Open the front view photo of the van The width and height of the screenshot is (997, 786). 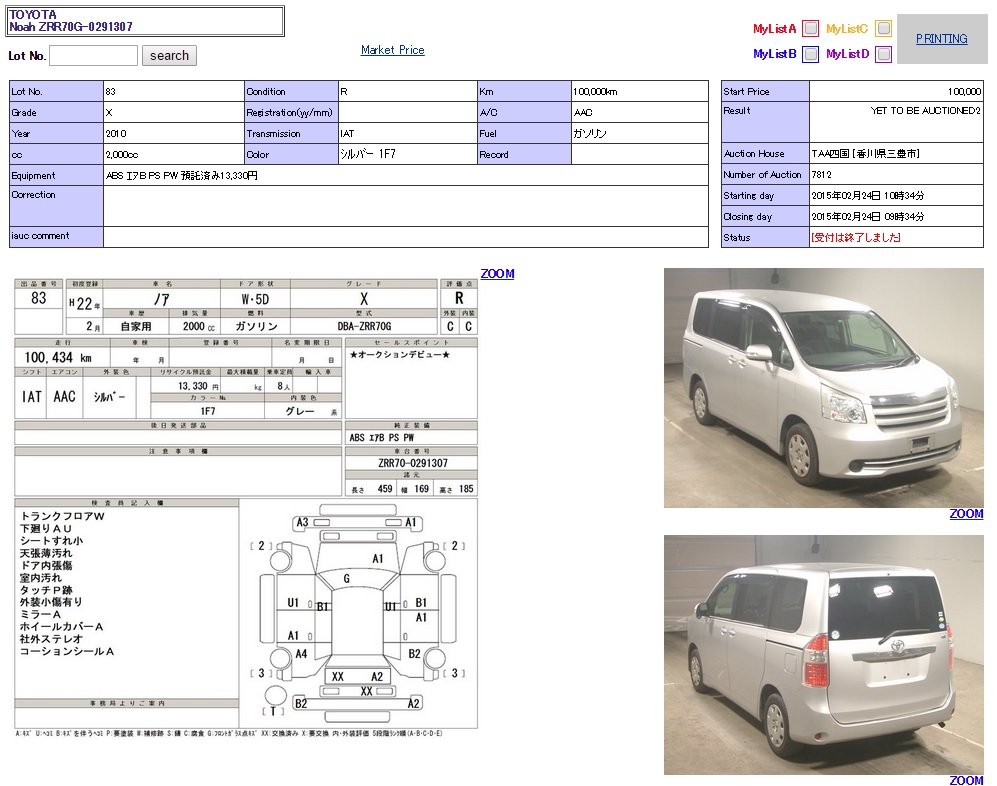[823, 388]
